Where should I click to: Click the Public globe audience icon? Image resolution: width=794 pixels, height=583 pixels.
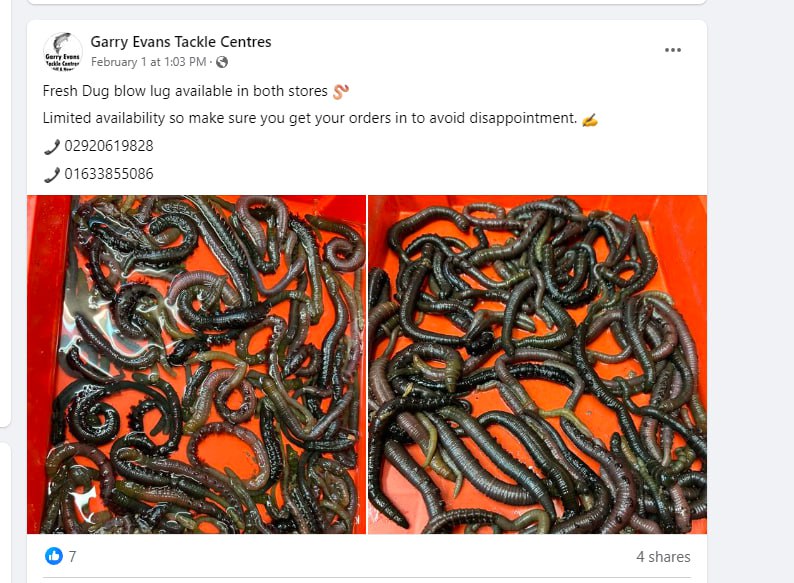pos(222,62)
